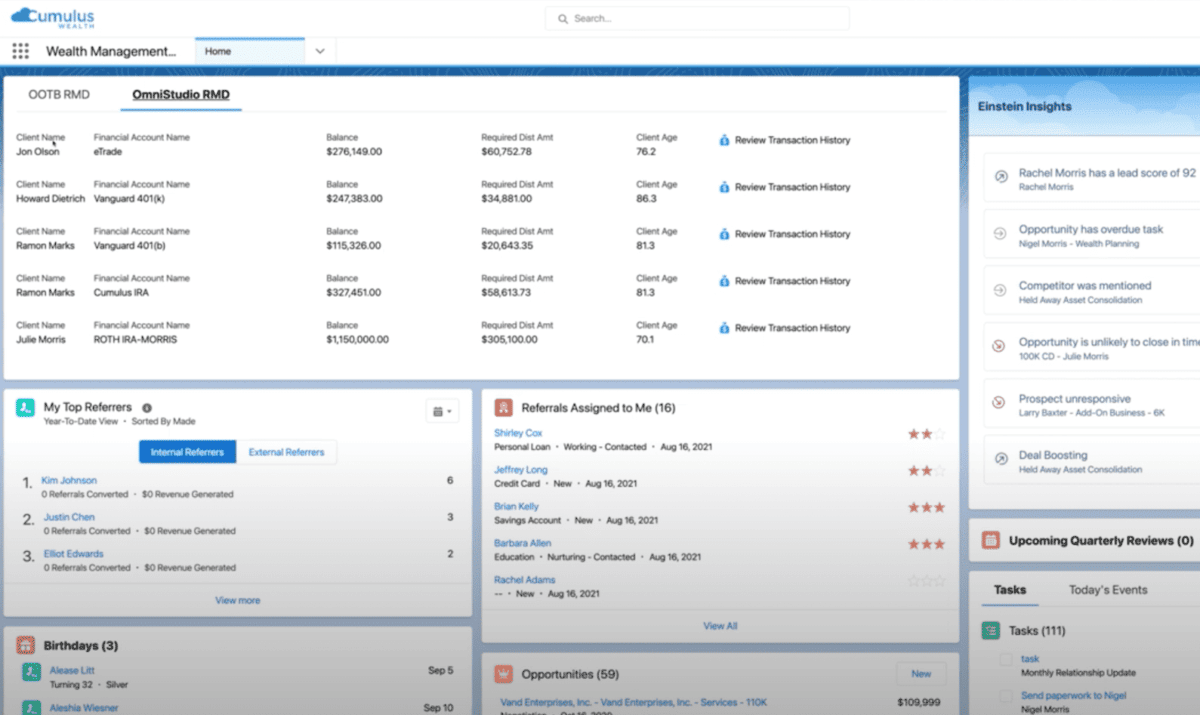
Task: Click the global Search field
Action: click(696, 18)
